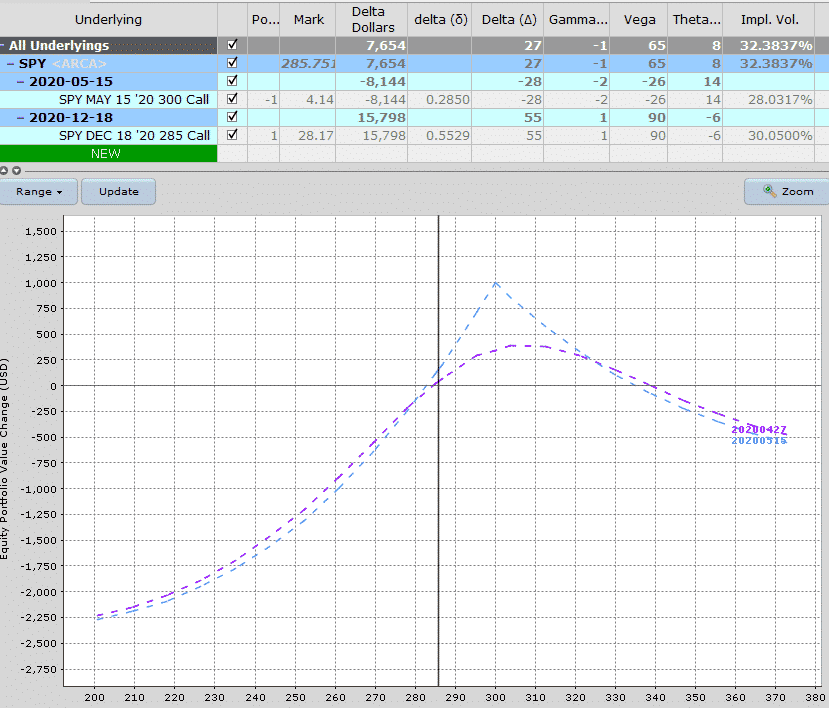Sort by the delta (δ) column header
829x708 pixels.
pos(440,20)
